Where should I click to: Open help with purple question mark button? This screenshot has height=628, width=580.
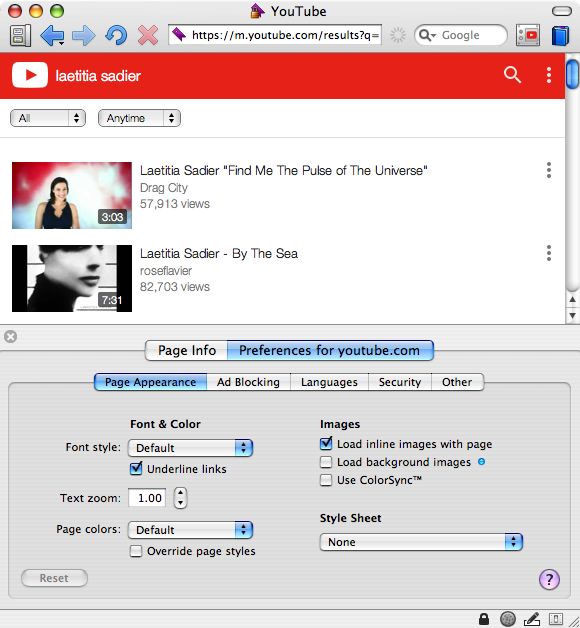click(x=549, y=579)
